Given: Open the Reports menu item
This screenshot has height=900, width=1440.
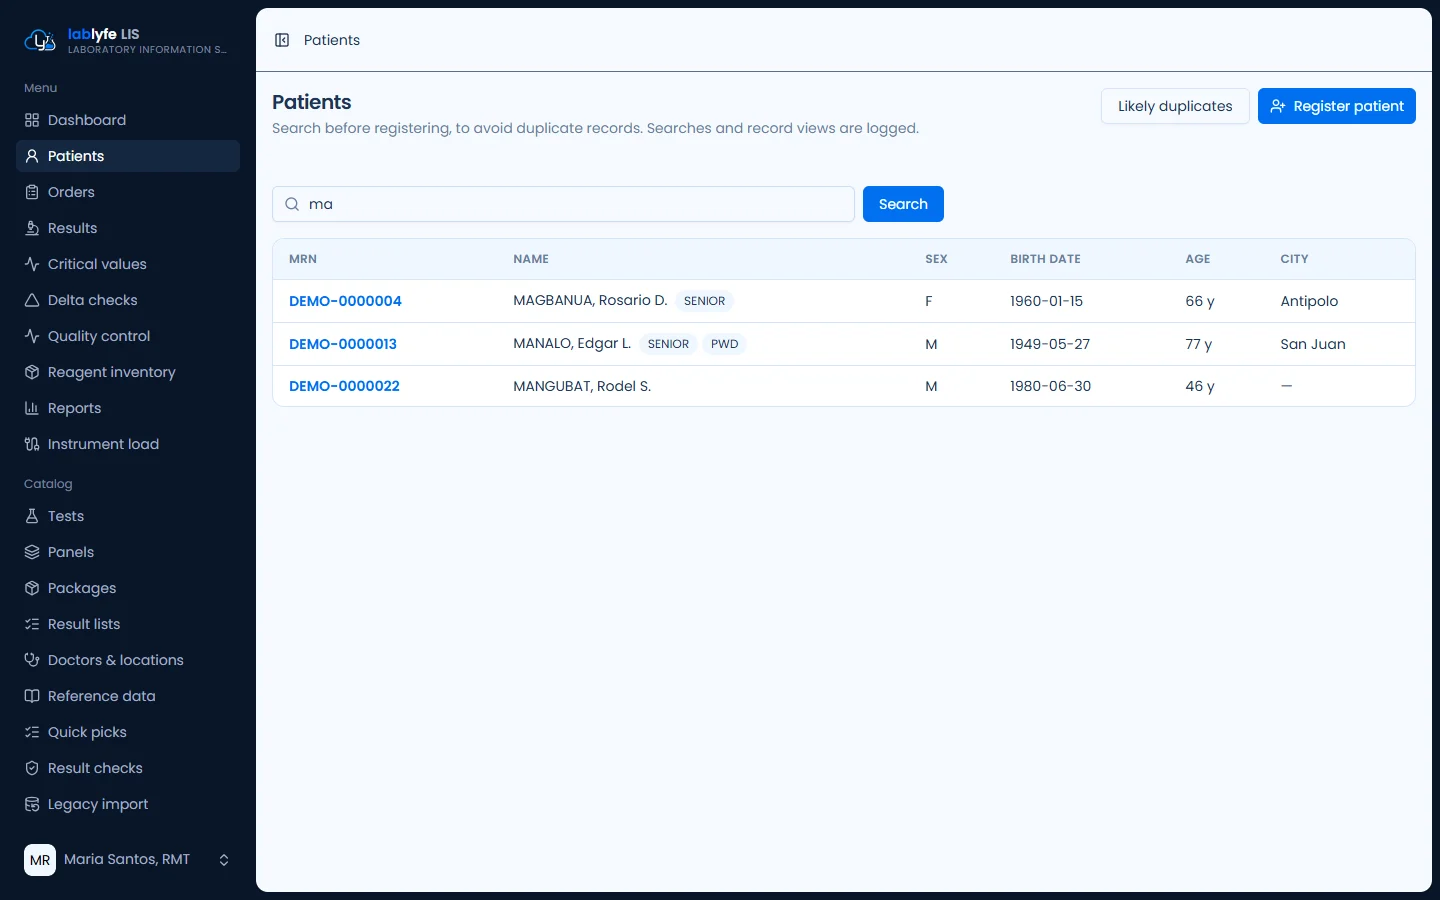Looking at the screenshot, I should point(128,408).
